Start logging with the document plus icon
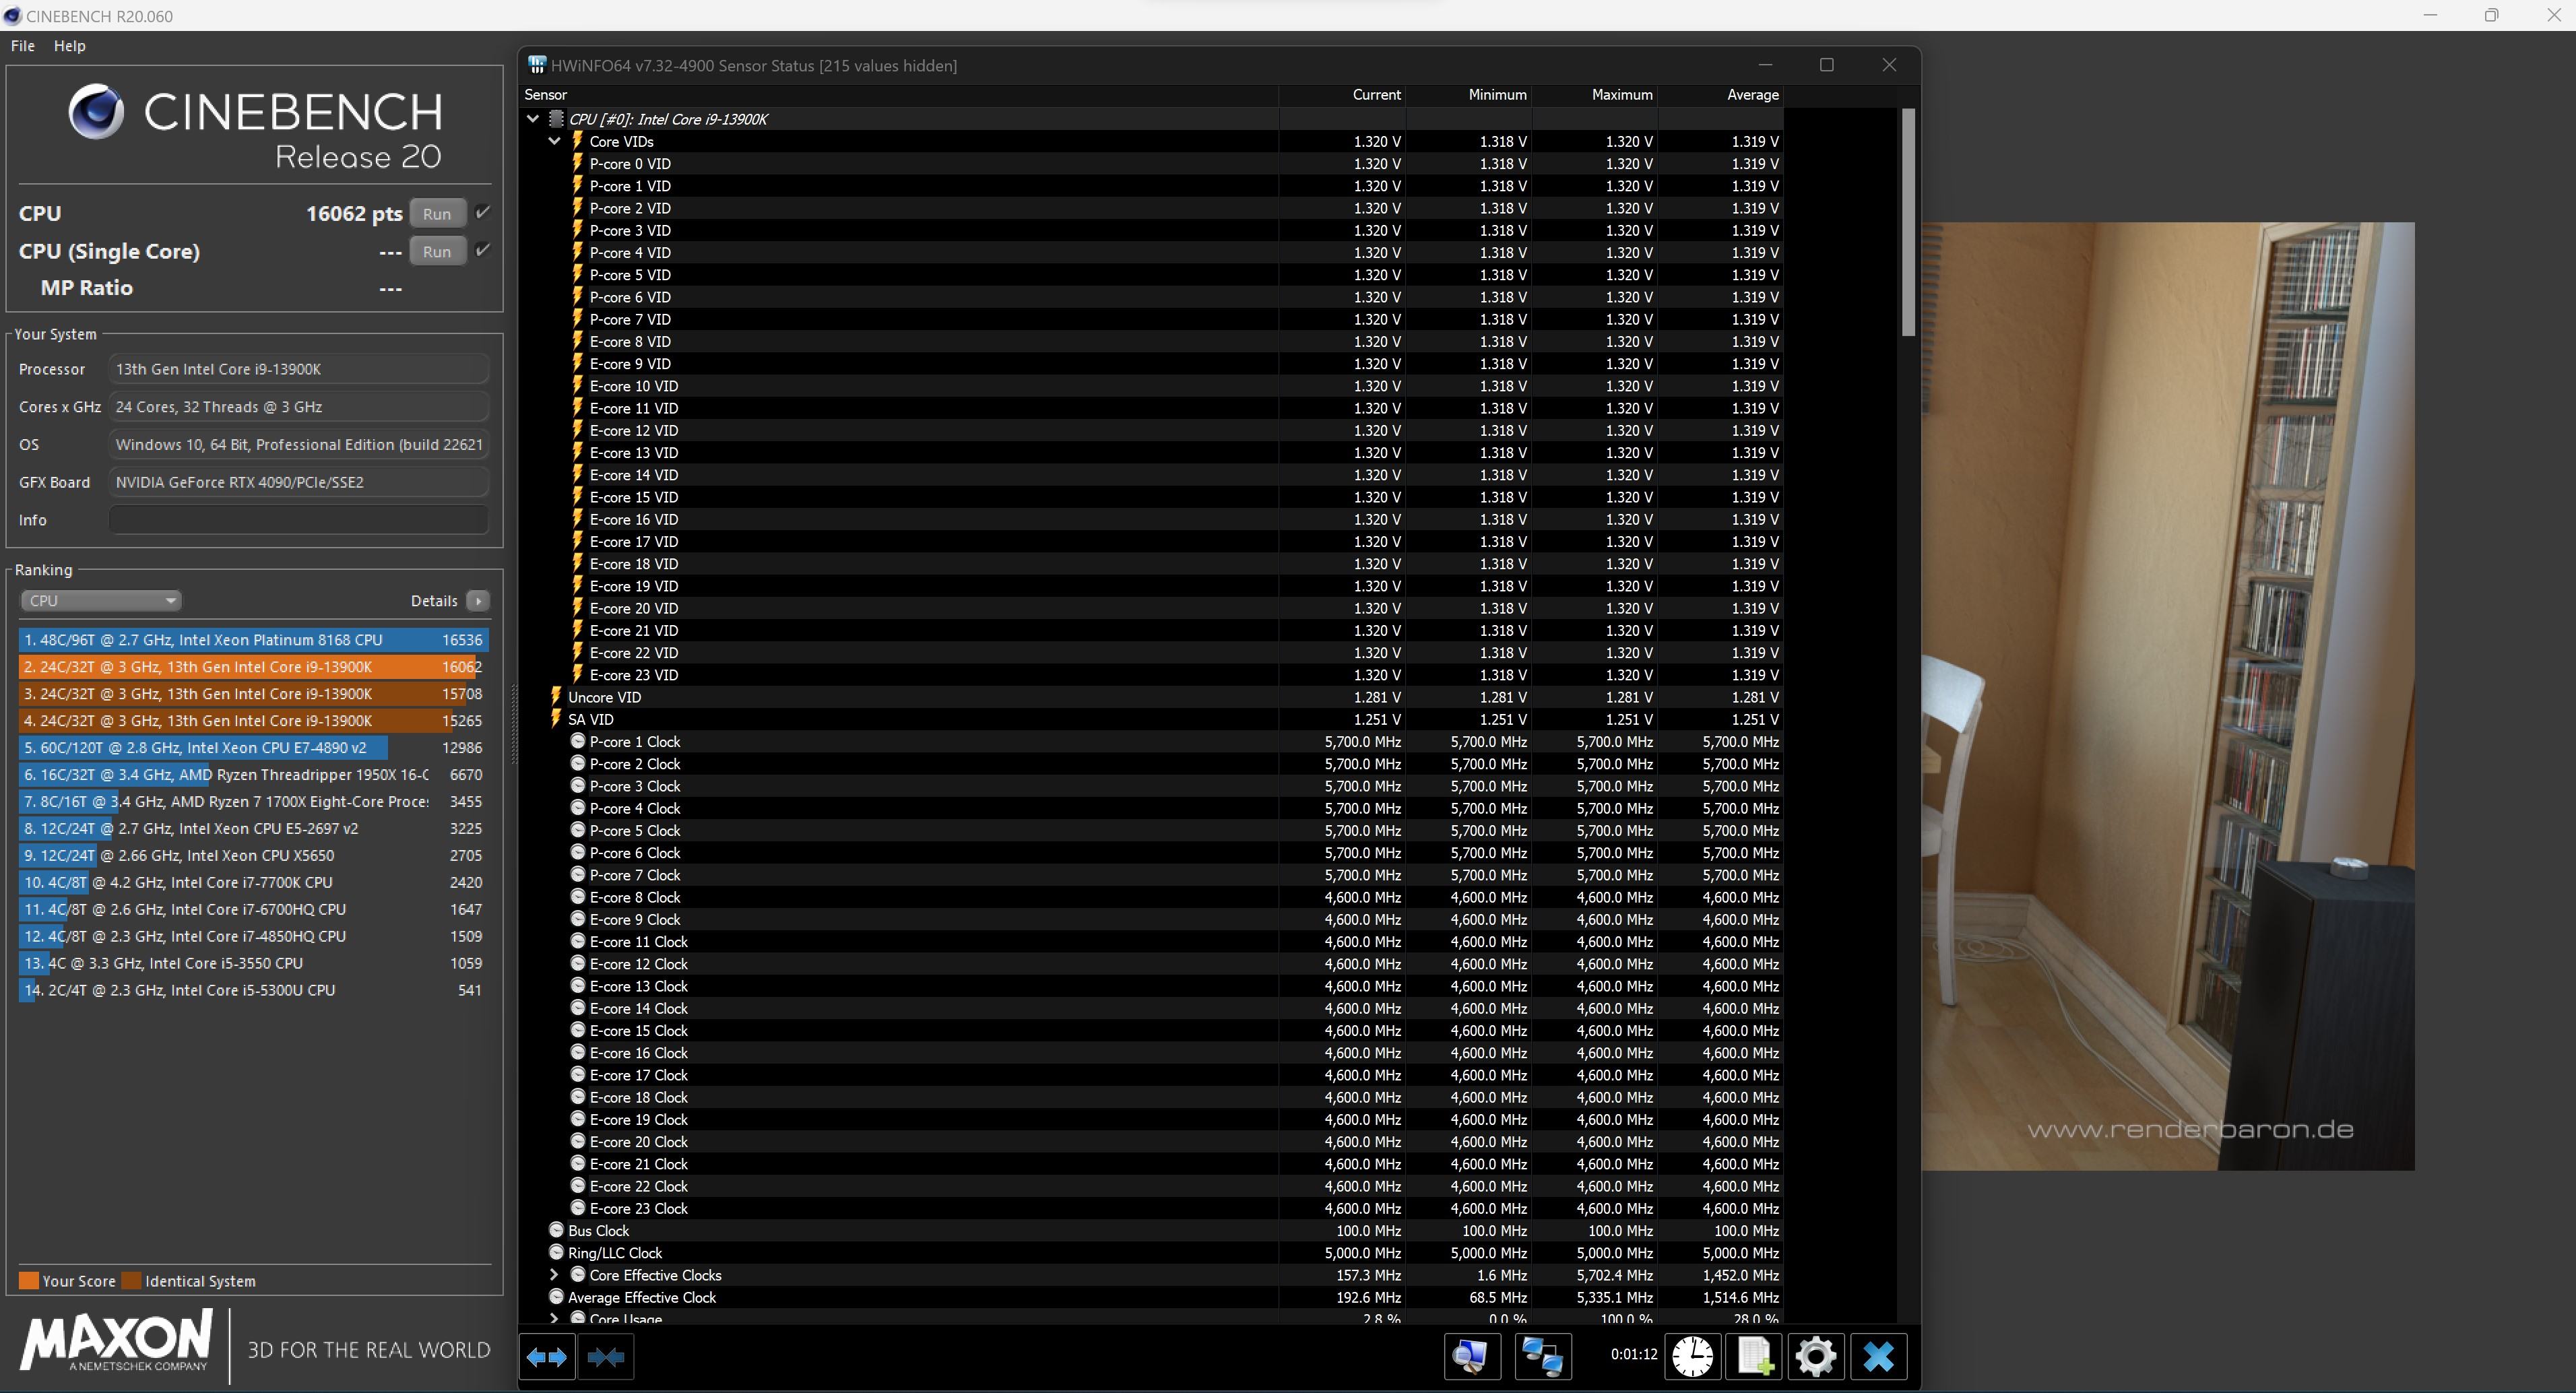 click(x=1754, y=1357)
